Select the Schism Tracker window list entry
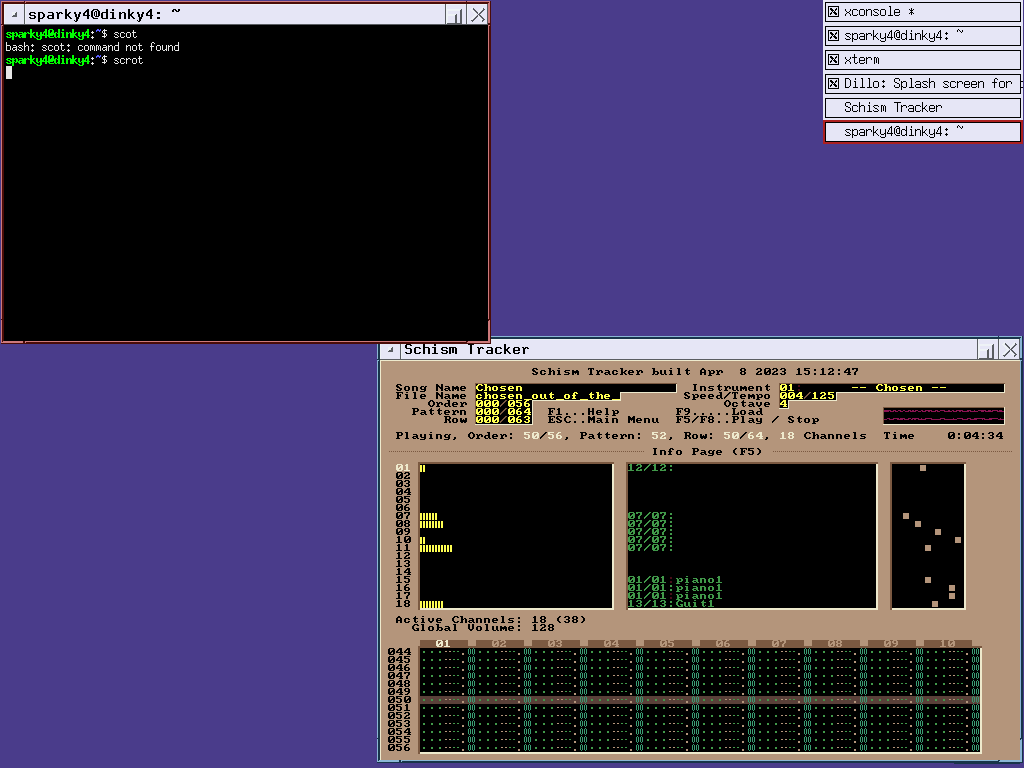The width and height of the screenshot is (1024, 768). (922, 108)
